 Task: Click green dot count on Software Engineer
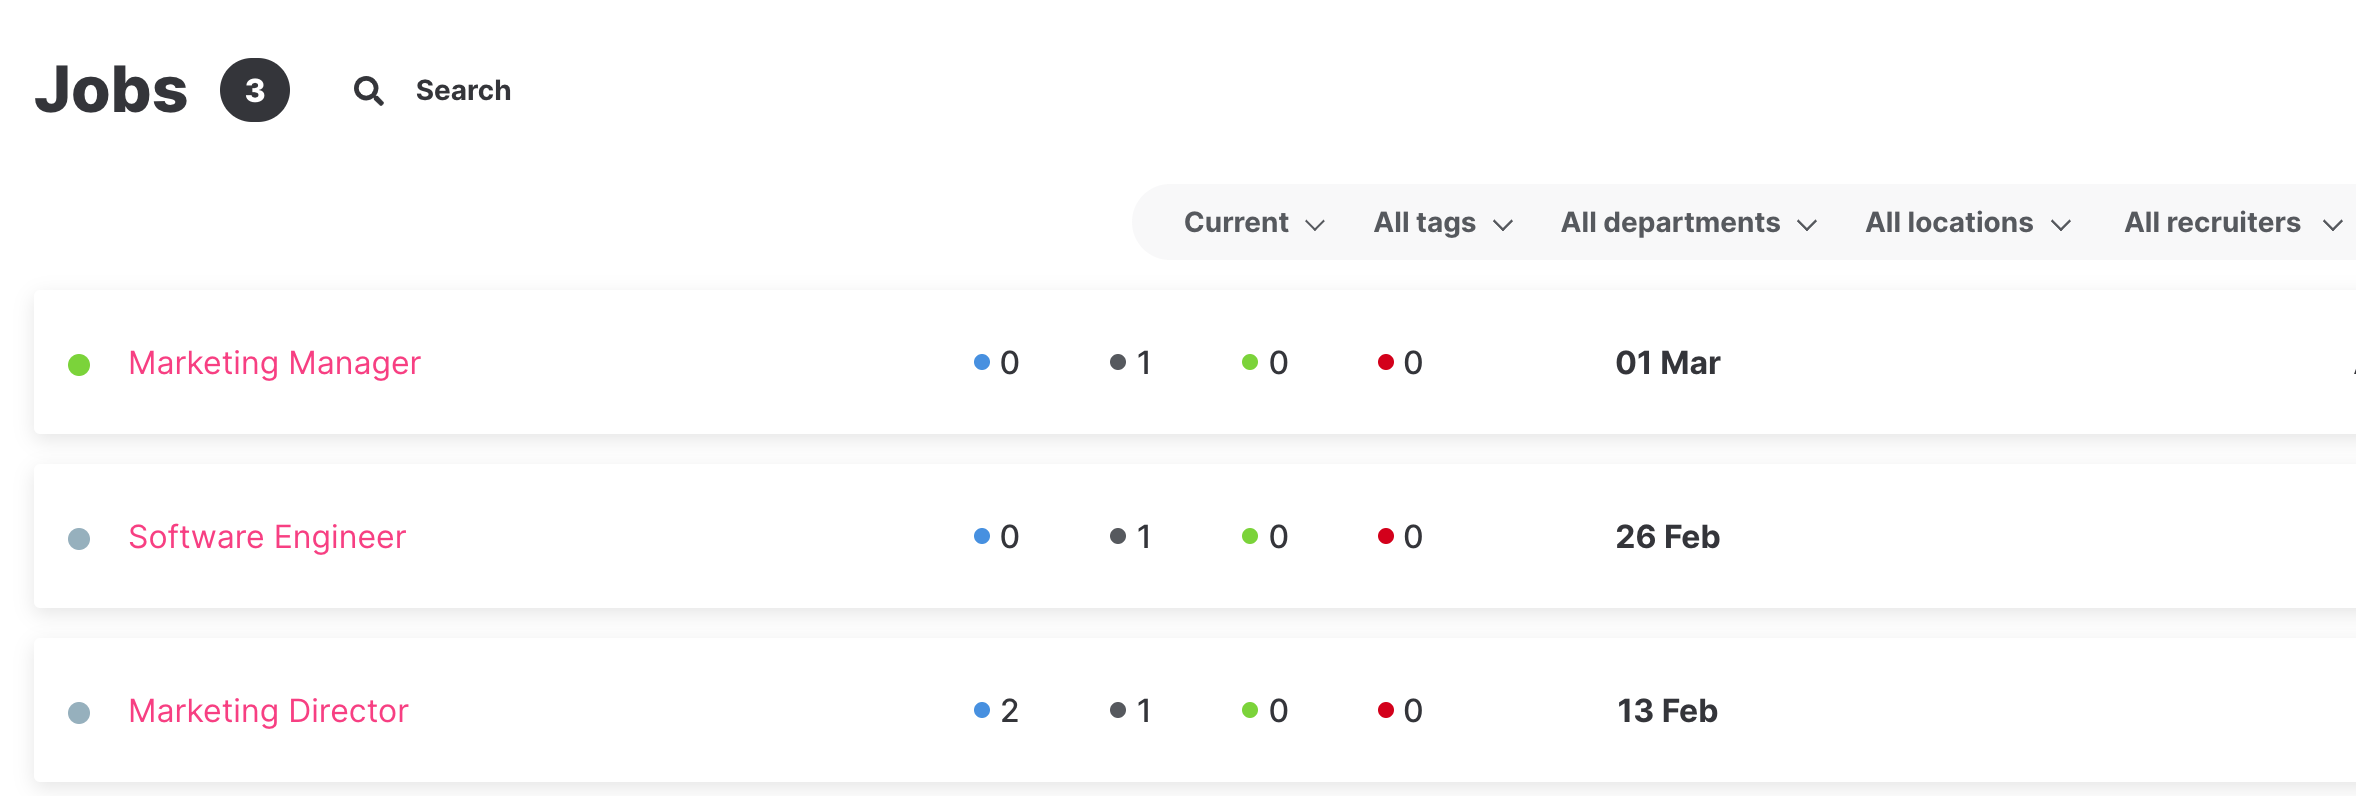(x=1265, y=537)
